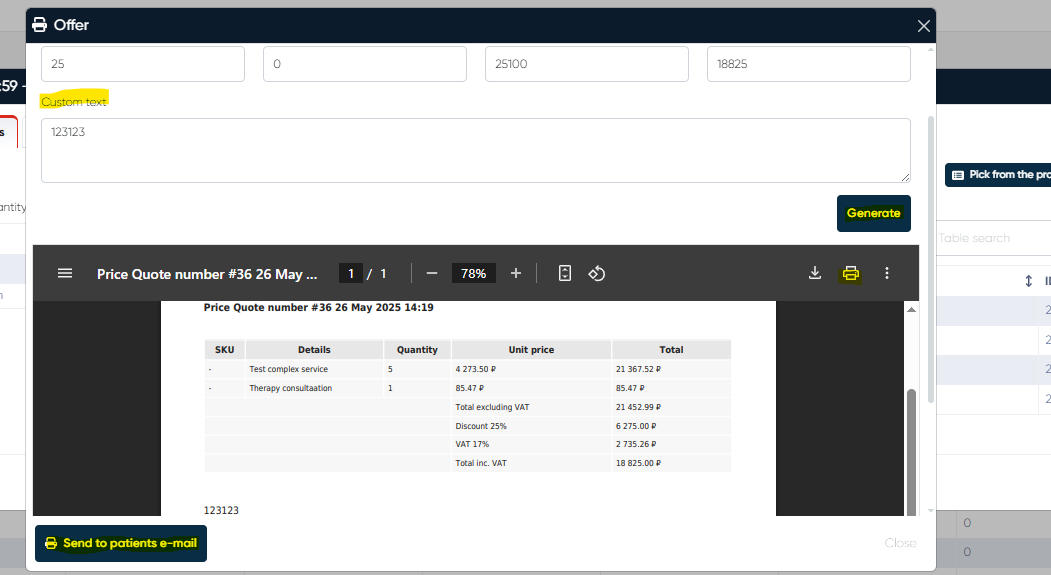
Task: Click the fit to page icon
Action: click(x=565, y=273)
